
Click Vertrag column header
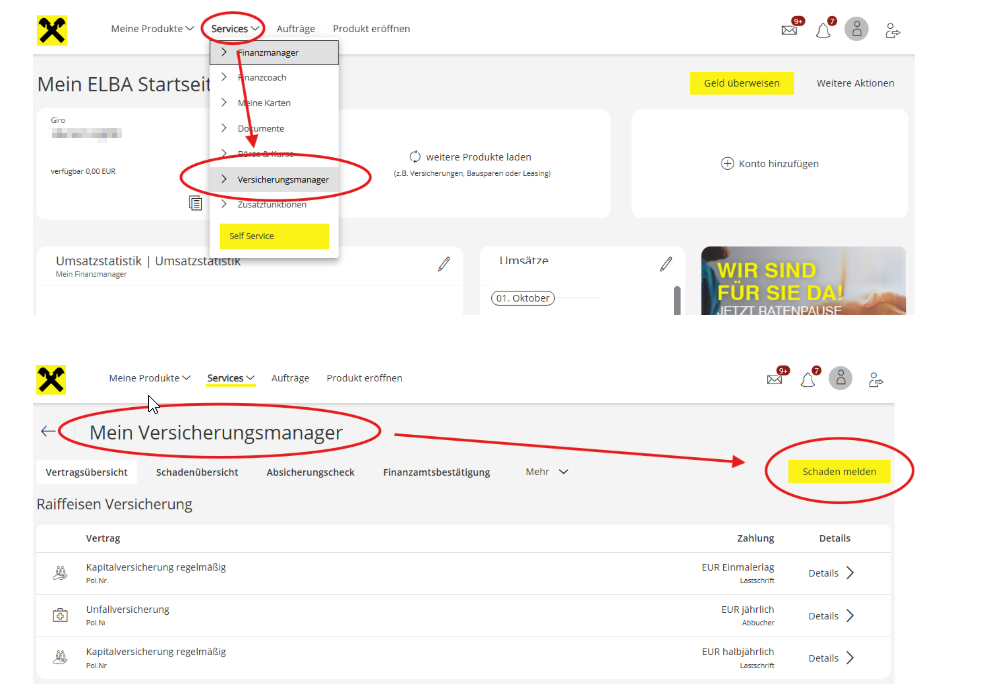(103, 538)
